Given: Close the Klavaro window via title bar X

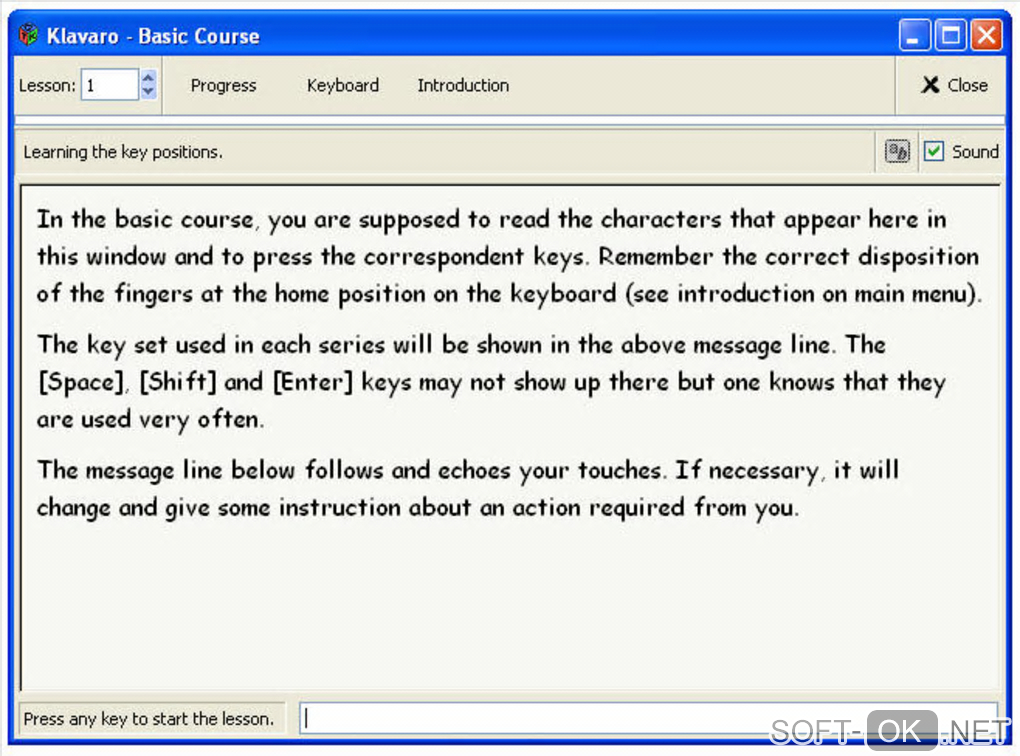Looking at the screenshot, I should pyautogui.click(x=987, y=35).
